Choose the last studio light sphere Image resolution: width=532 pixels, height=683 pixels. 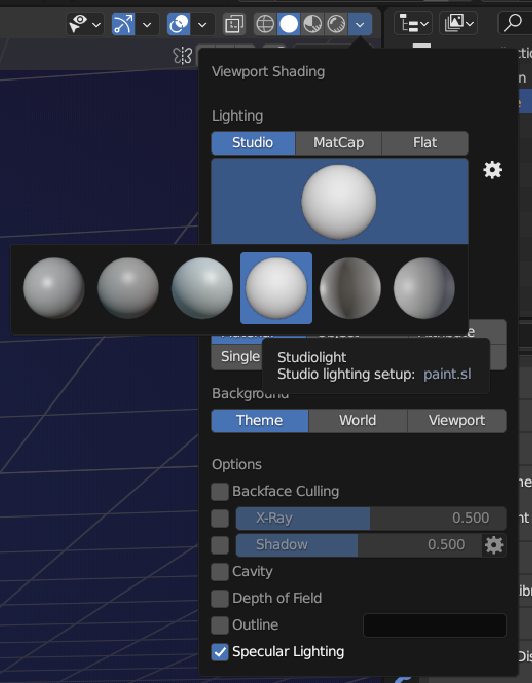pyautogui.click(x=424, y=288)
